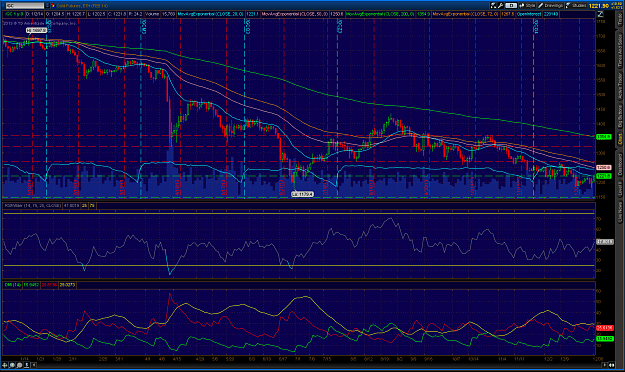The width and height of the screenshot is (625, 372).
Task: Click the RSIWilder study label
Action: [x=33, y=206]
